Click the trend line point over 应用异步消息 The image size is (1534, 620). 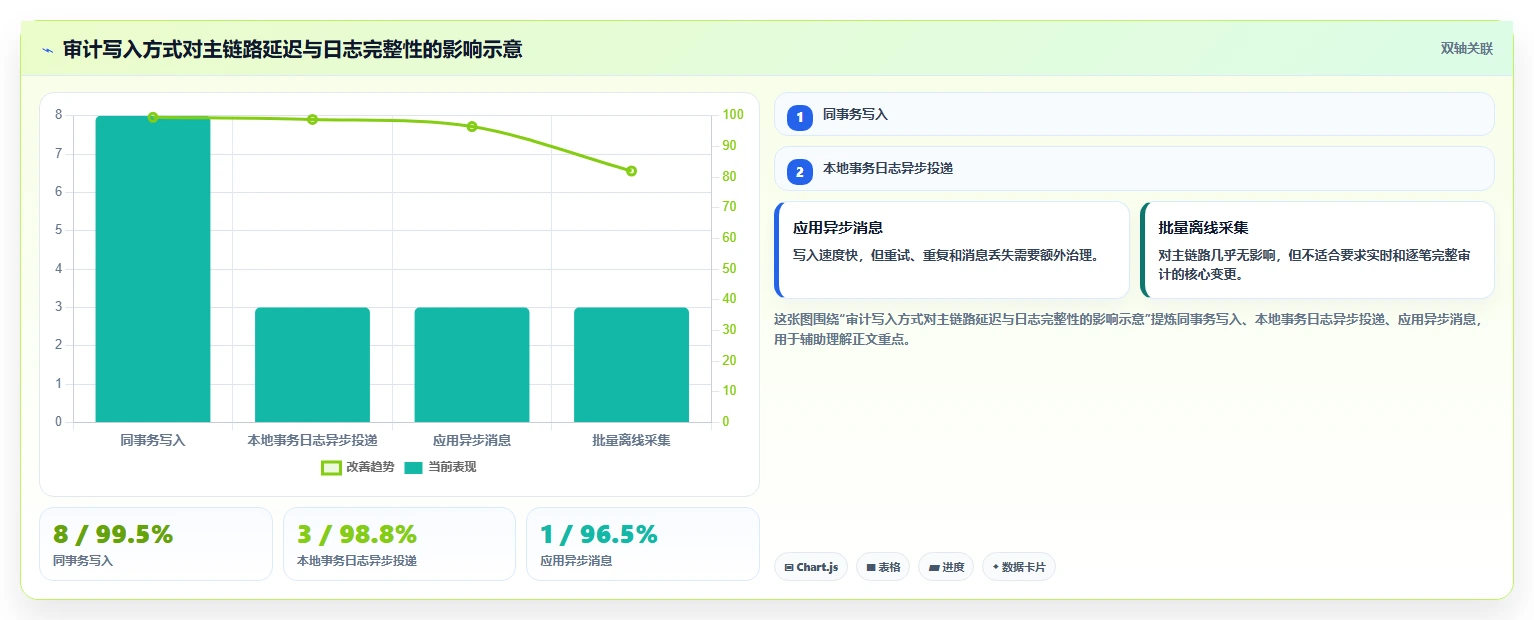click(472, 126)
